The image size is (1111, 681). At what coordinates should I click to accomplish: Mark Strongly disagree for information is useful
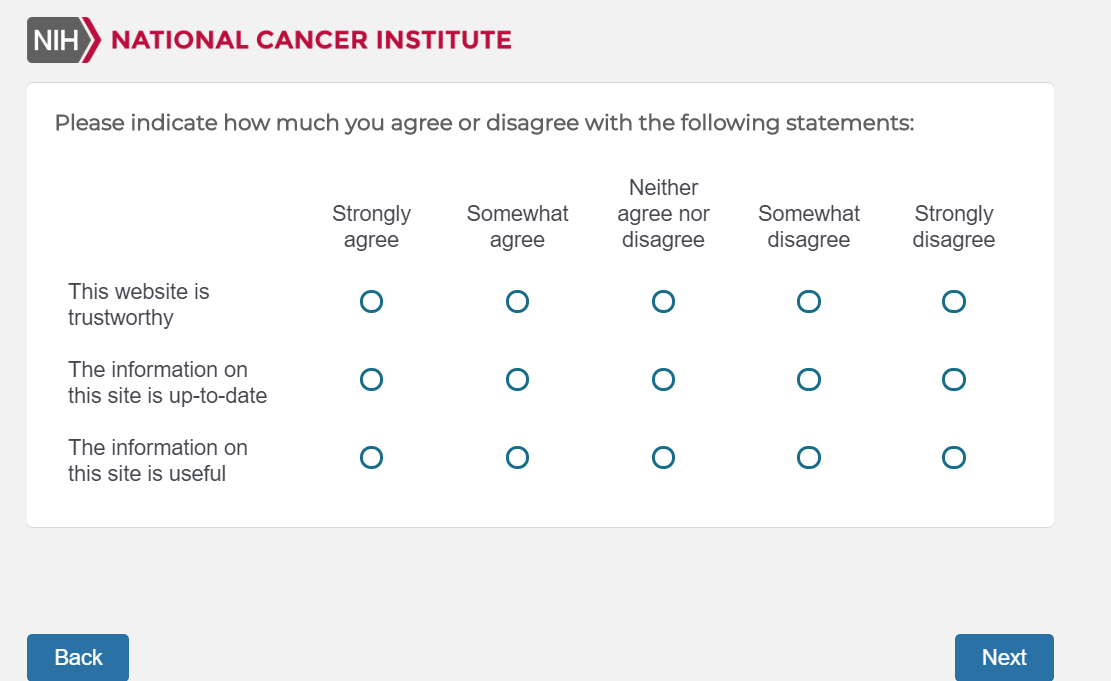tap(954, 458)
